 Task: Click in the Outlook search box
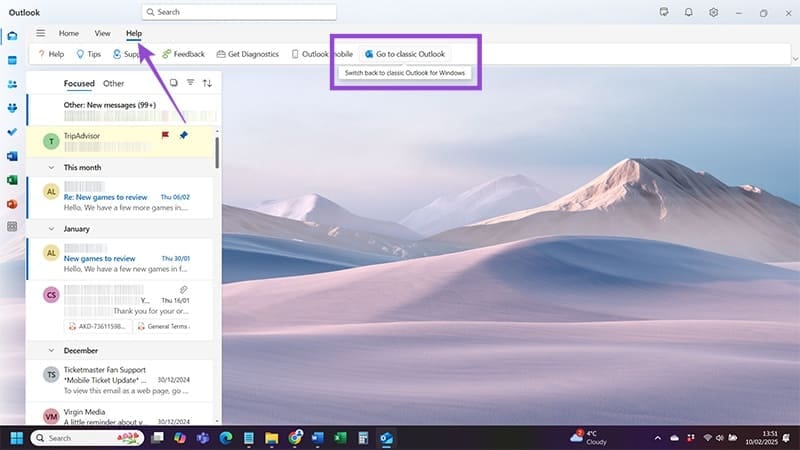point(239,12)
